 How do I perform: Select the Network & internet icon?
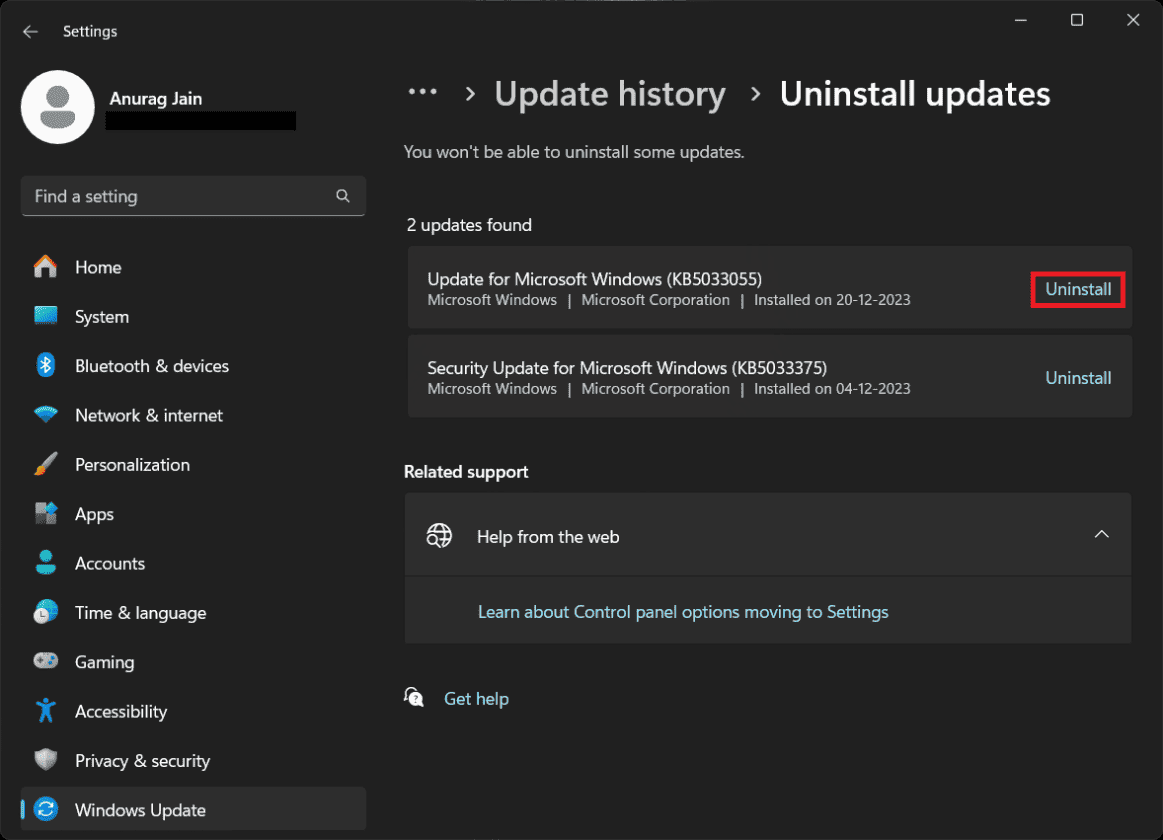[x=45, y=415]
